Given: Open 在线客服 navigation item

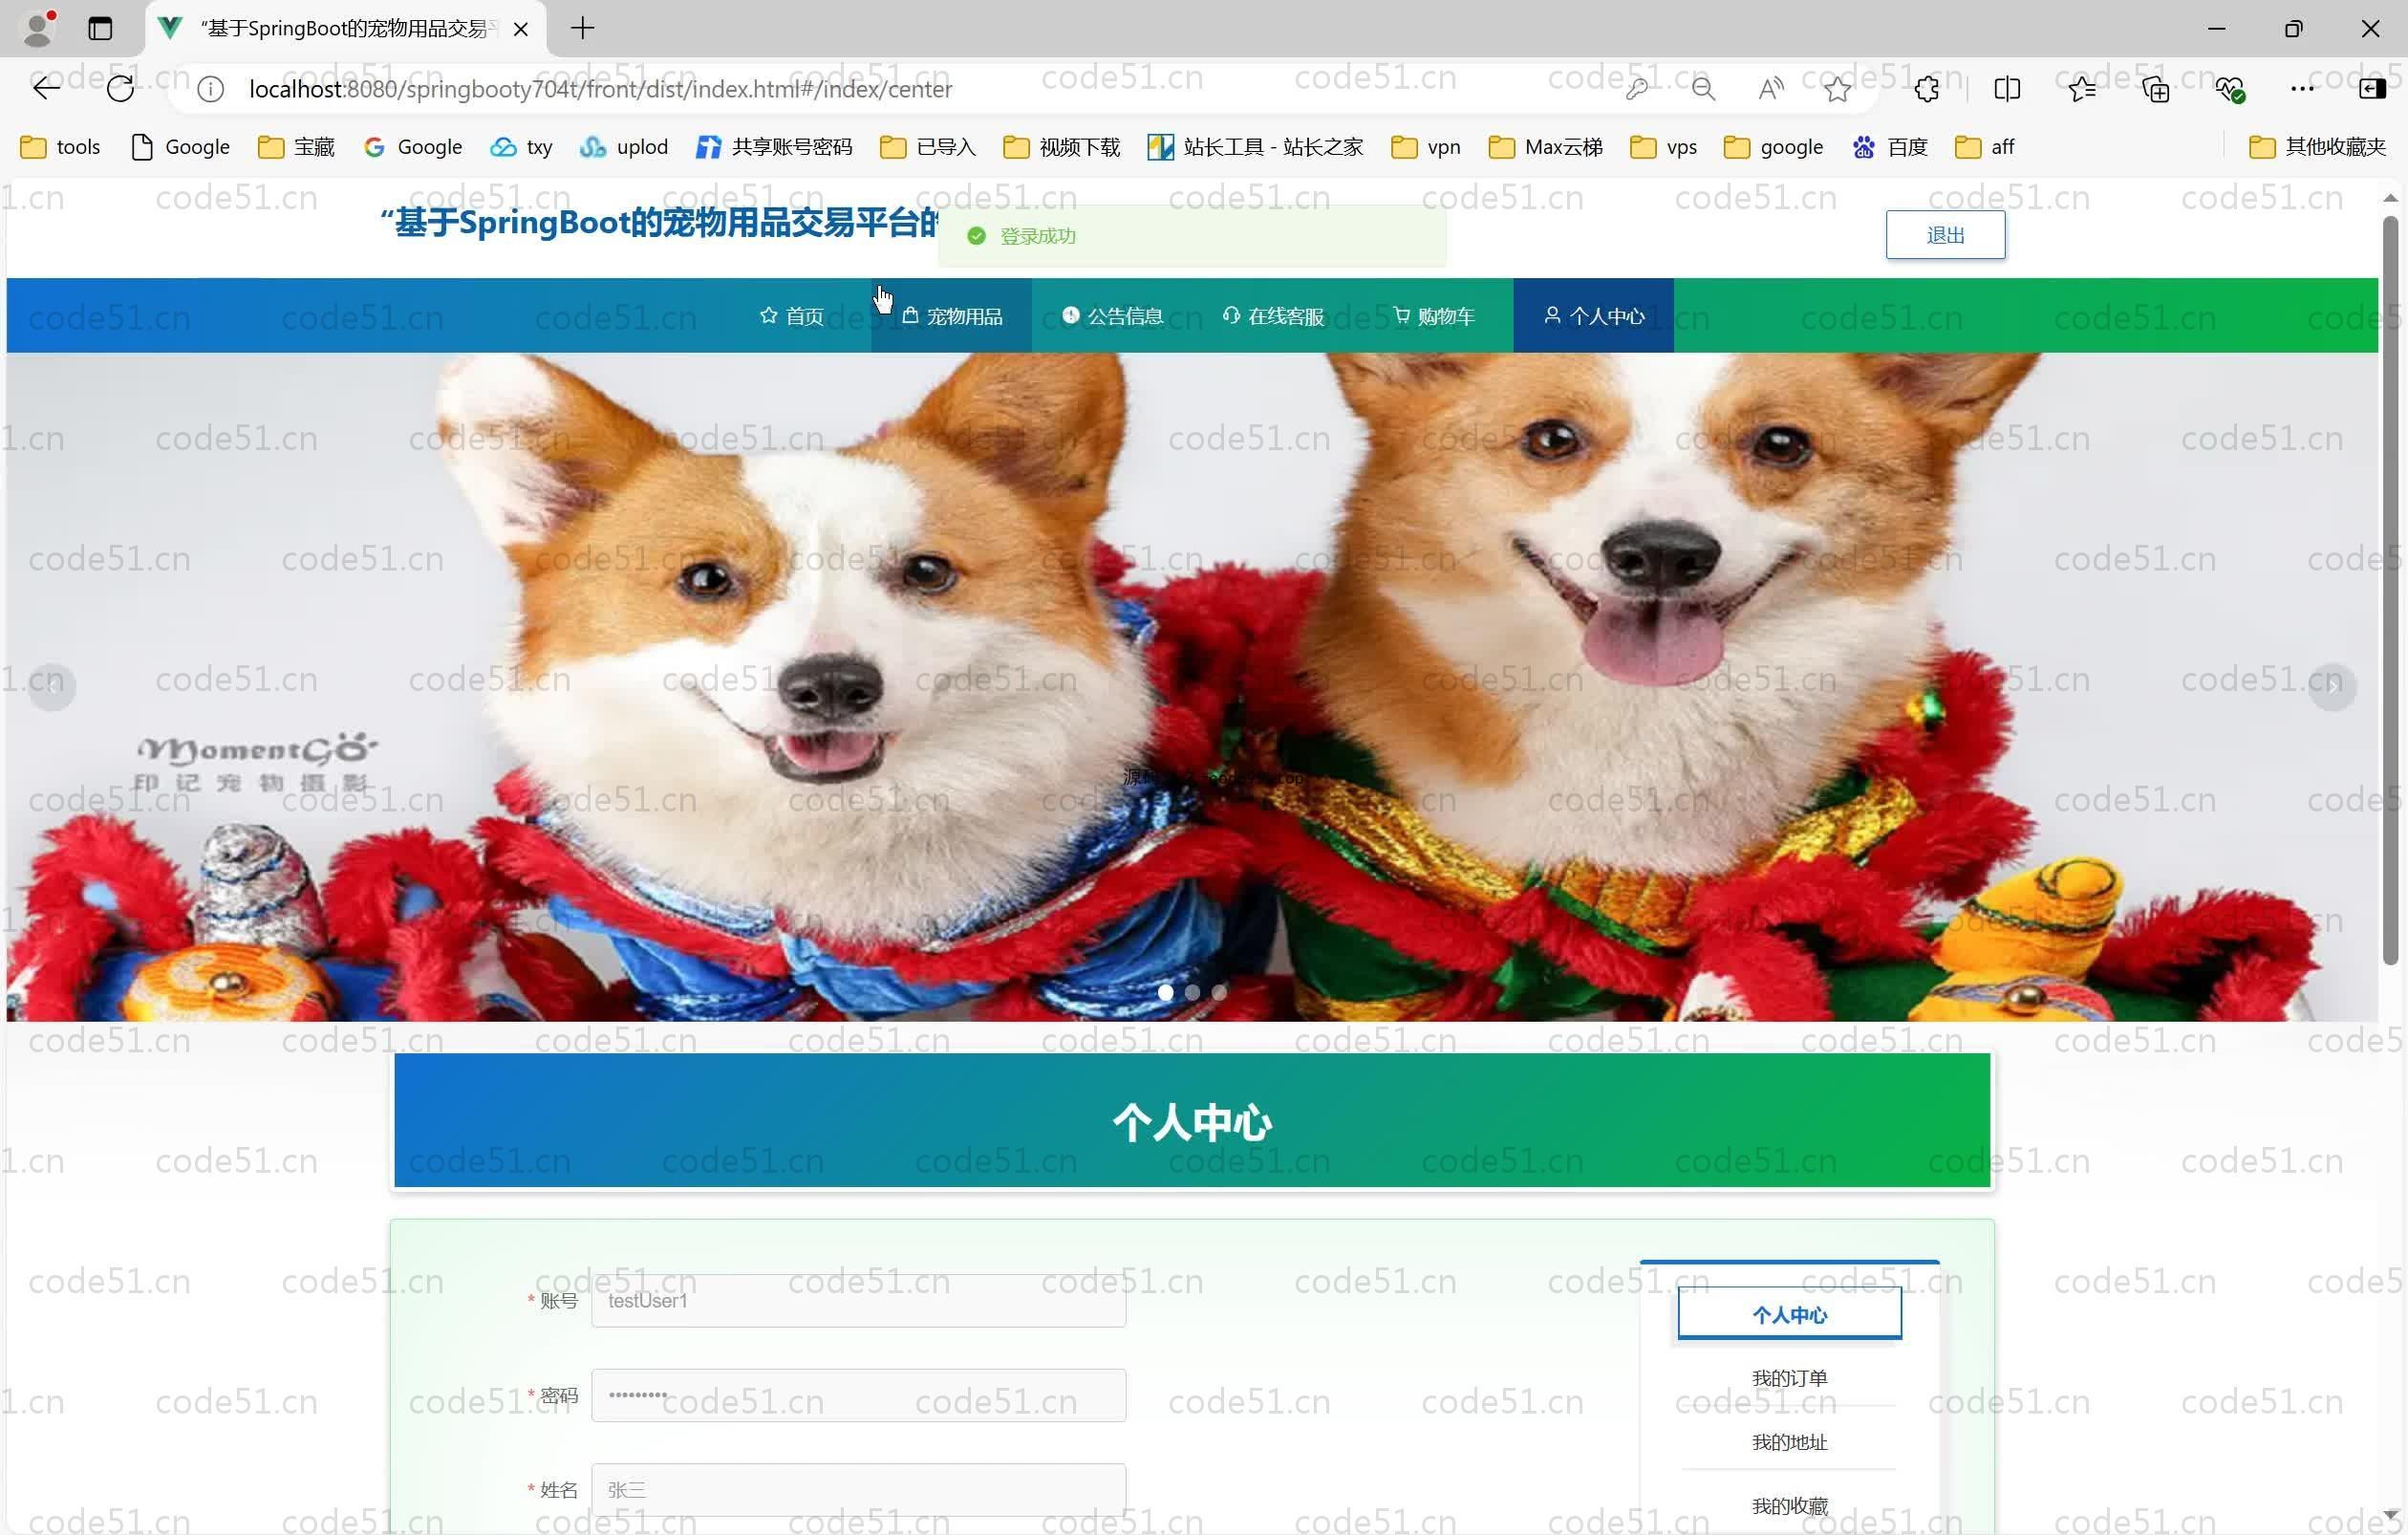Looking at the screenshot, I should (x=1273, y=316).
